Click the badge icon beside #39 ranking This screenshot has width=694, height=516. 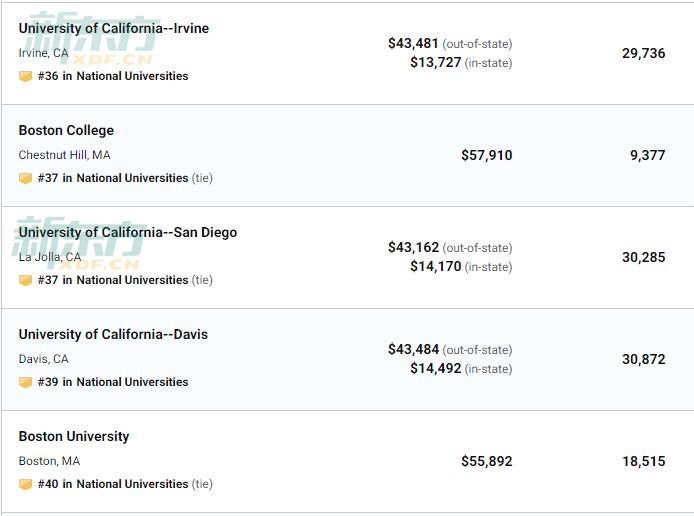click(x=25, y=382)
